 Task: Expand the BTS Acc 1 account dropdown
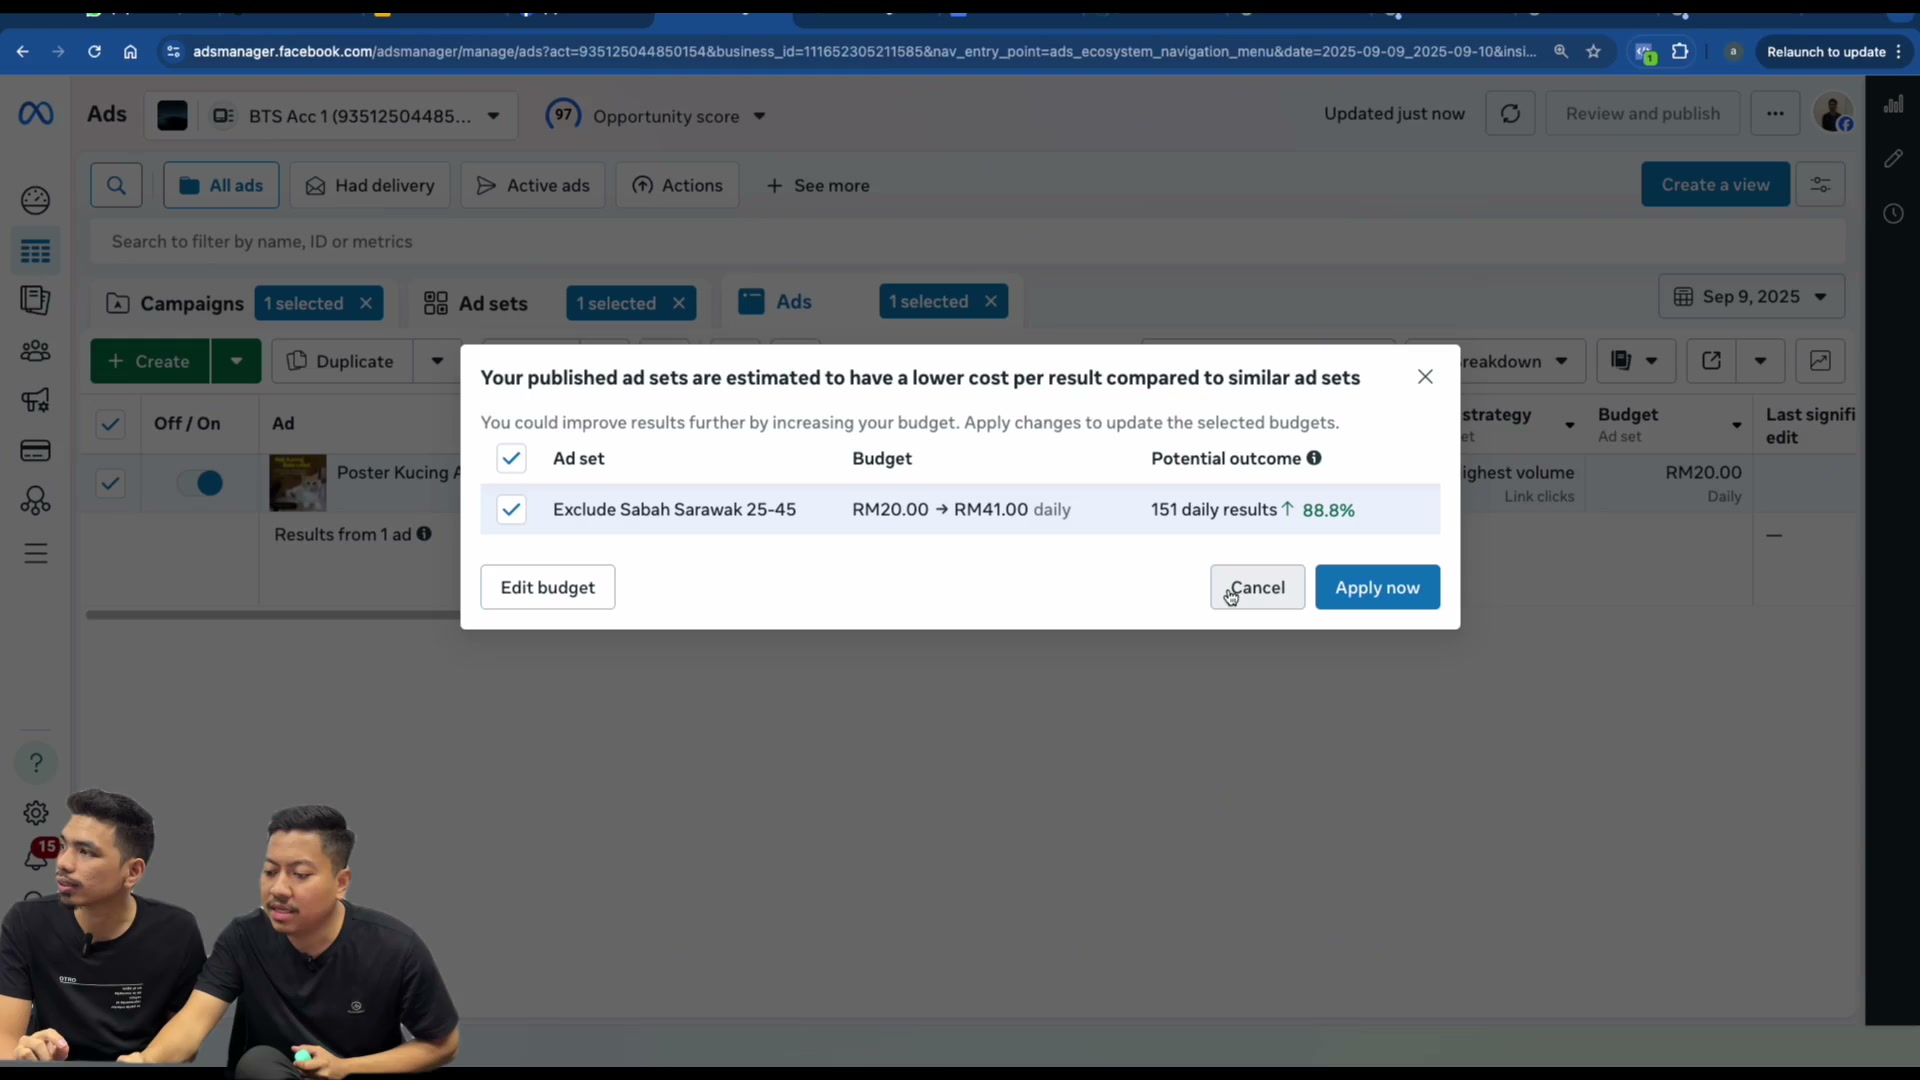(494, 116)
